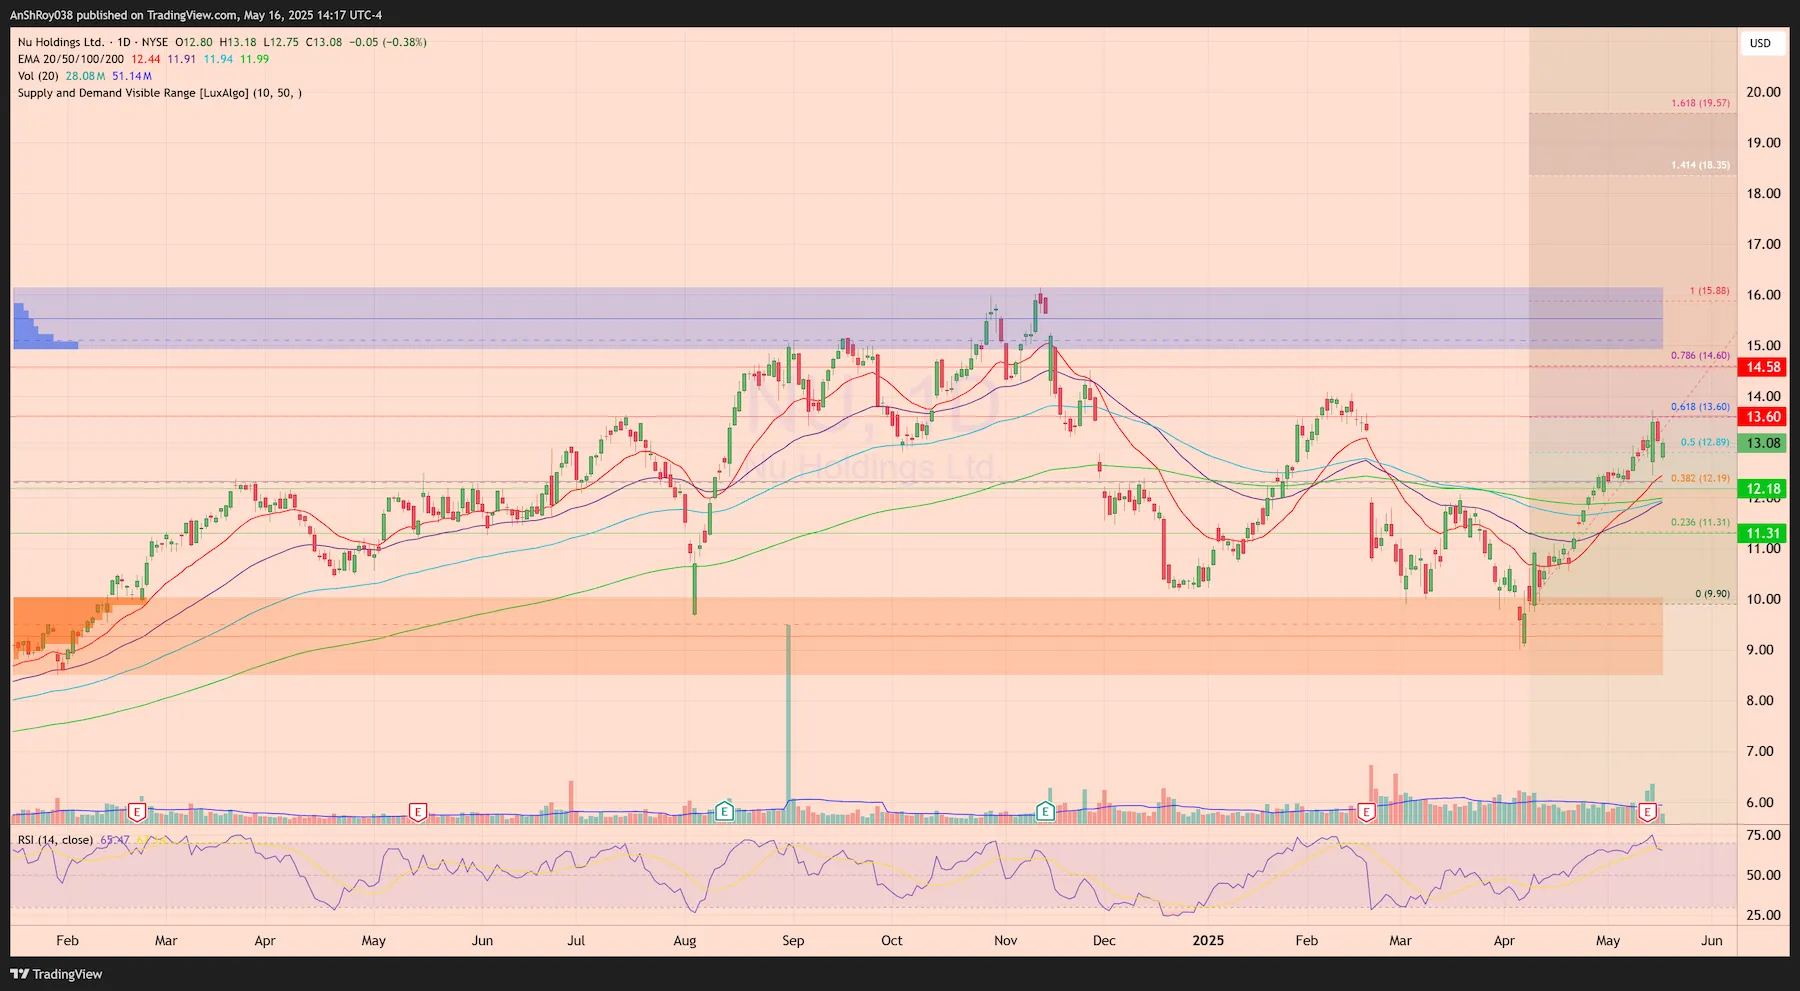Click the tall September volume spike bar
This screenshot has height=991, width=1800.
789,720
